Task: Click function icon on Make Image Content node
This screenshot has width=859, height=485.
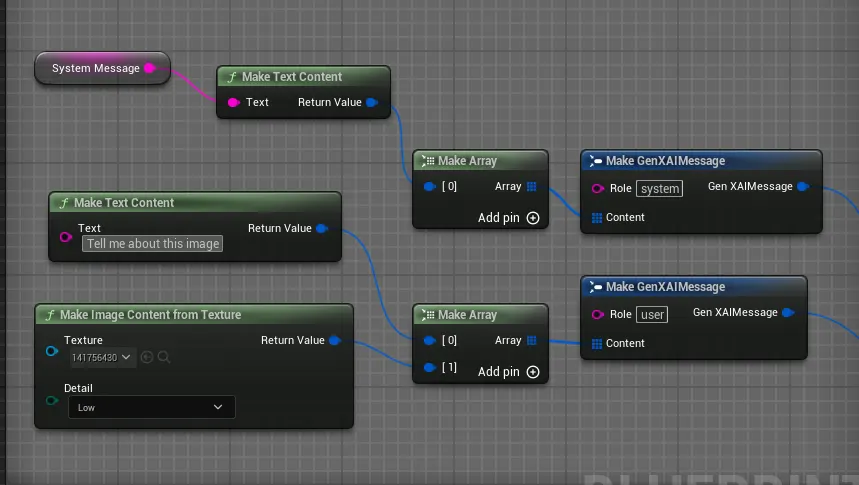Action: click(50, 315)
